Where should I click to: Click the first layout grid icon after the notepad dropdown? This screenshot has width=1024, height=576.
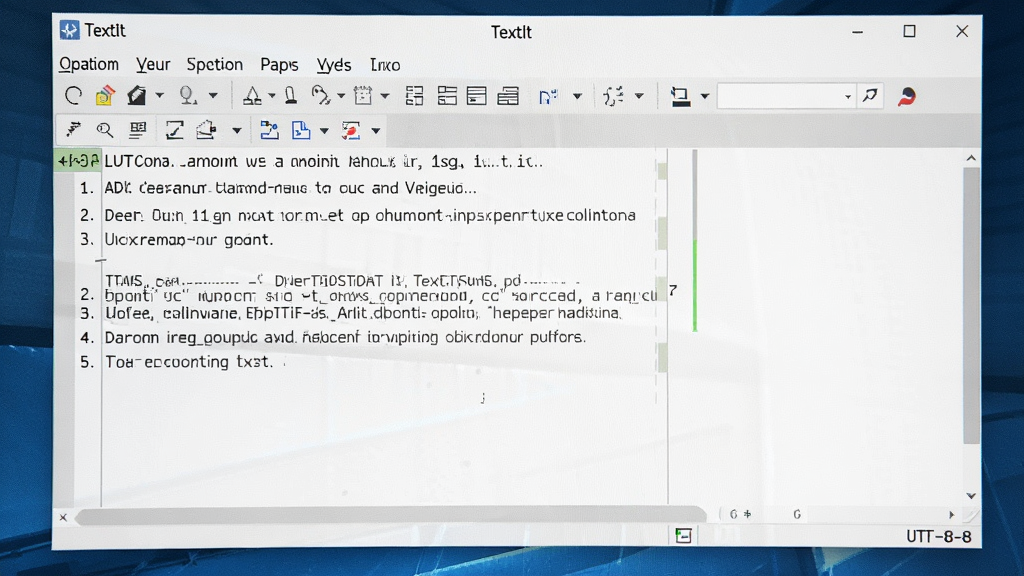tap(415, 96)
